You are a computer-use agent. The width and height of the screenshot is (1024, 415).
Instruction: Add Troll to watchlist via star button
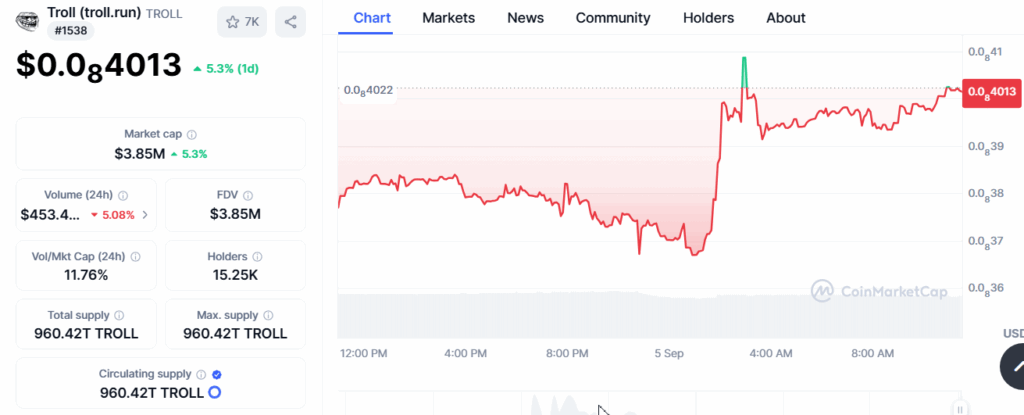tap(242, 21)
